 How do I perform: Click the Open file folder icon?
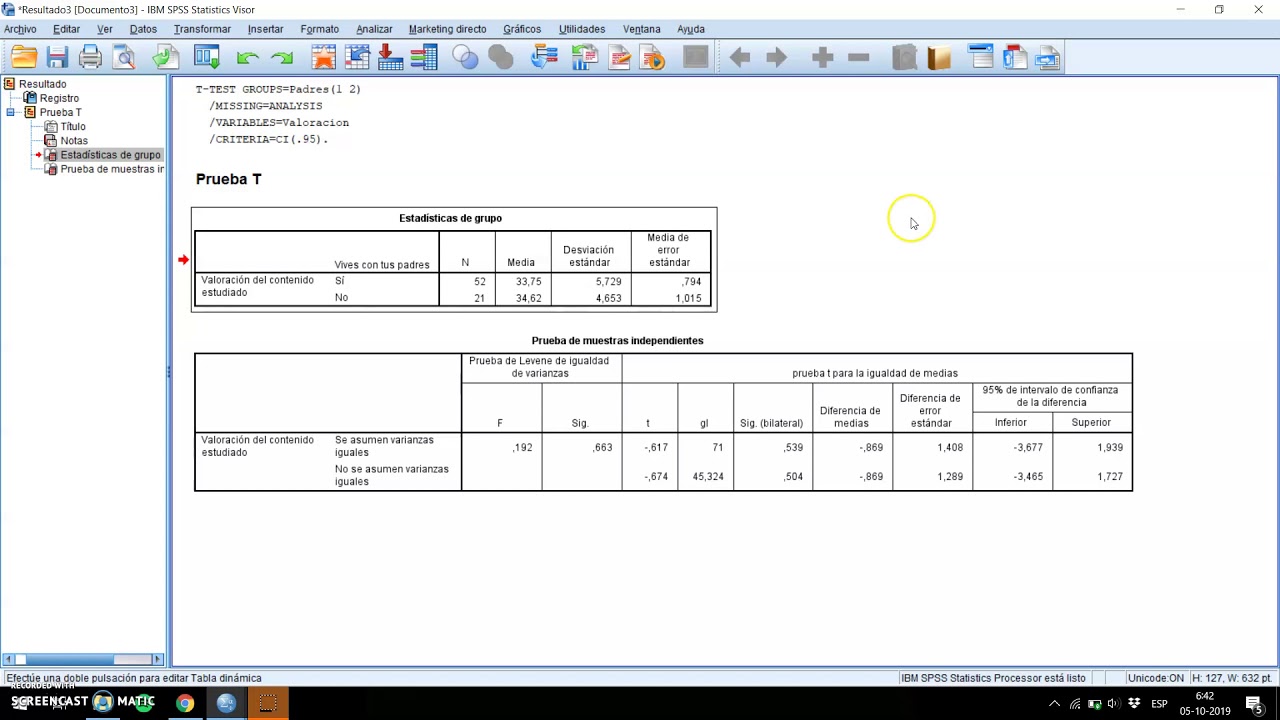pos(24,58)
